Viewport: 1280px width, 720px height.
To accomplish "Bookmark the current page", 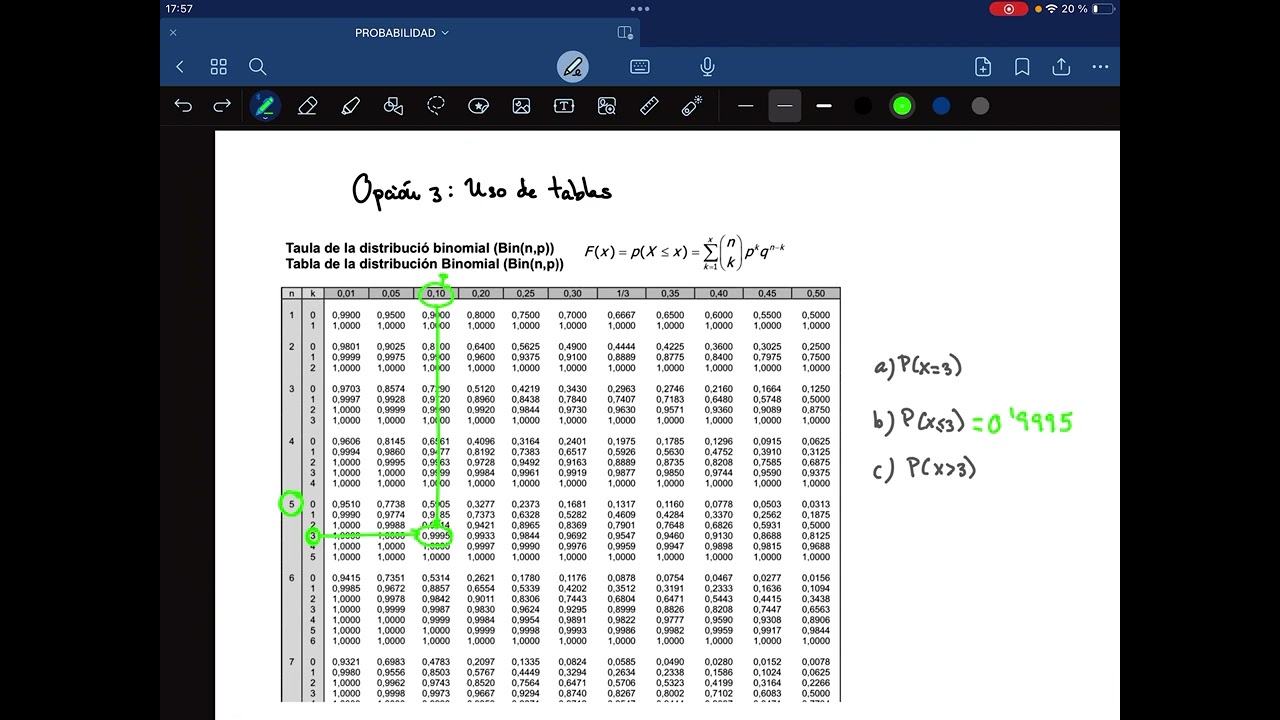I will pos(1022,67).
